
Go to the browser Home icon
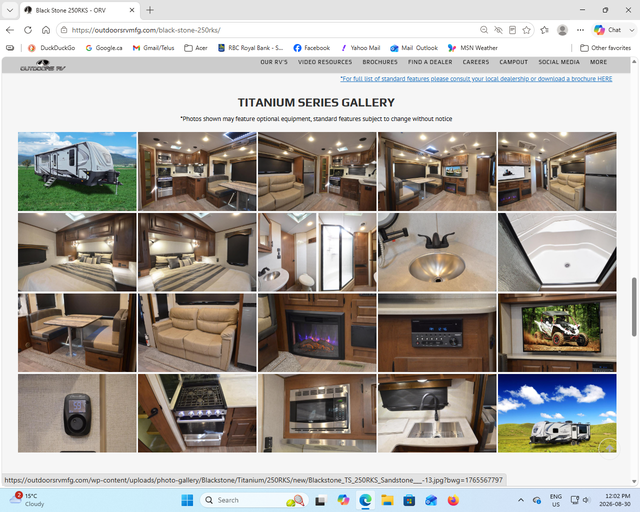click(46, 30)
